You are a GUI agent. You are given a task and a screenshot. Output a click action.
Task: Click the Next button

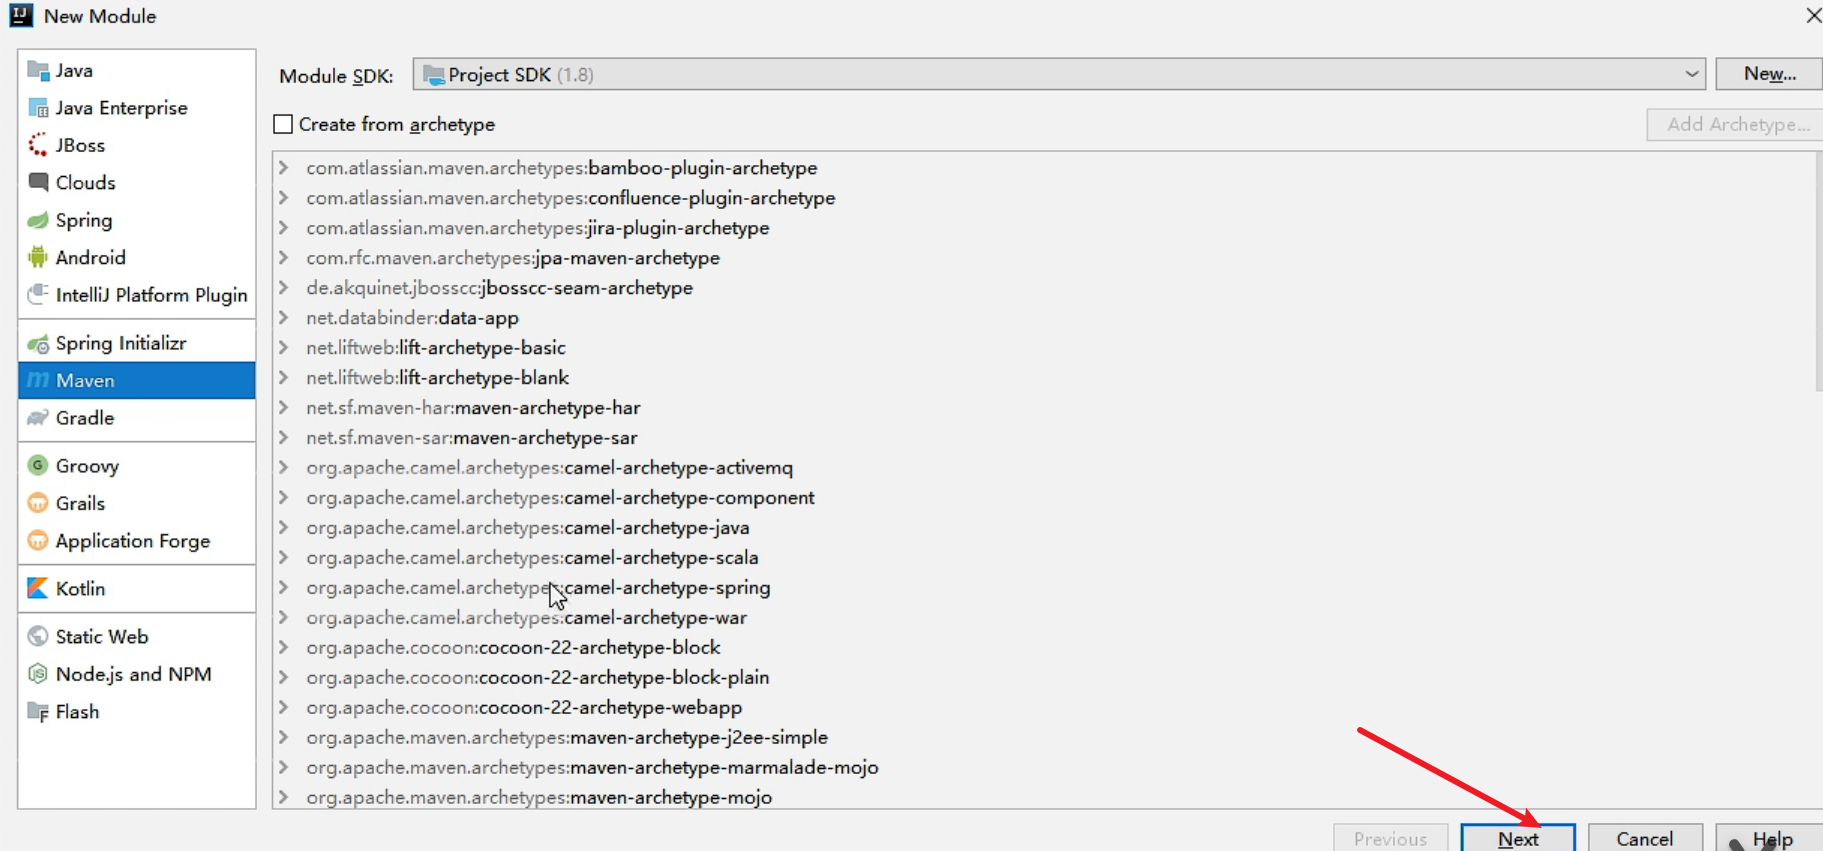click(1518, 838)
